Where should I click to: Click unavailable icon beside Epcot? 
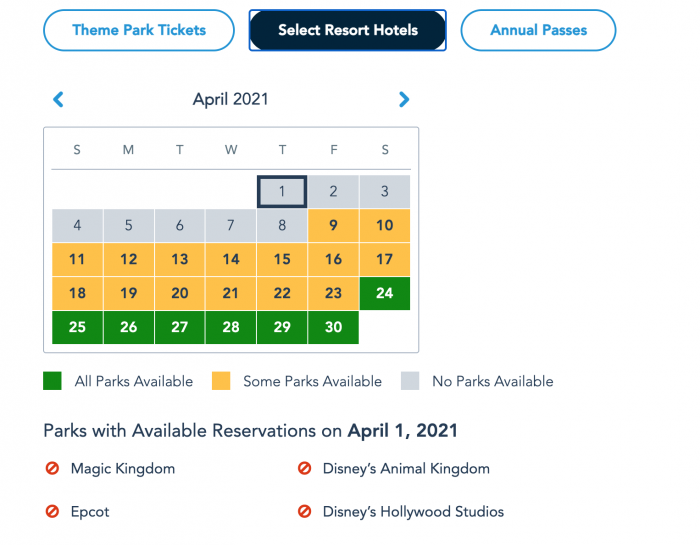click(x=52, y=511)
